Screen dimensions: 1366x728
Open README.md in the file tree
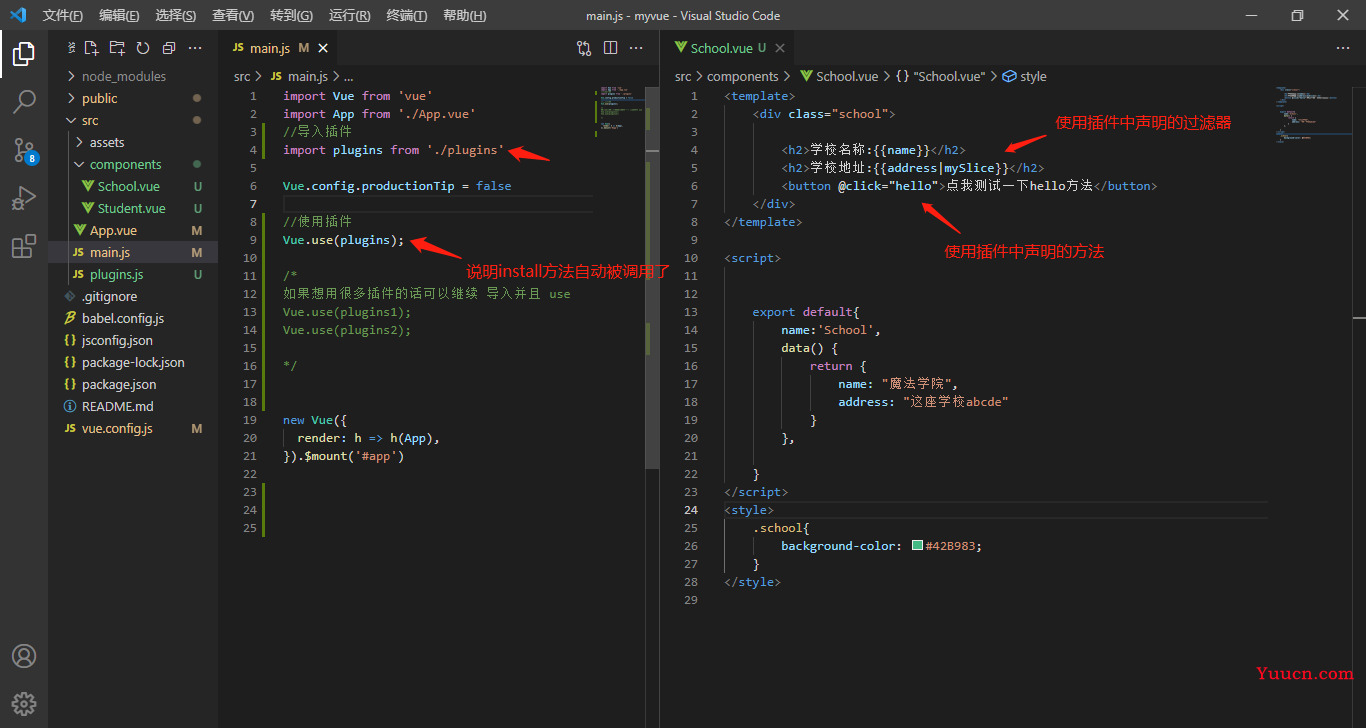click(x=133, y=406)
